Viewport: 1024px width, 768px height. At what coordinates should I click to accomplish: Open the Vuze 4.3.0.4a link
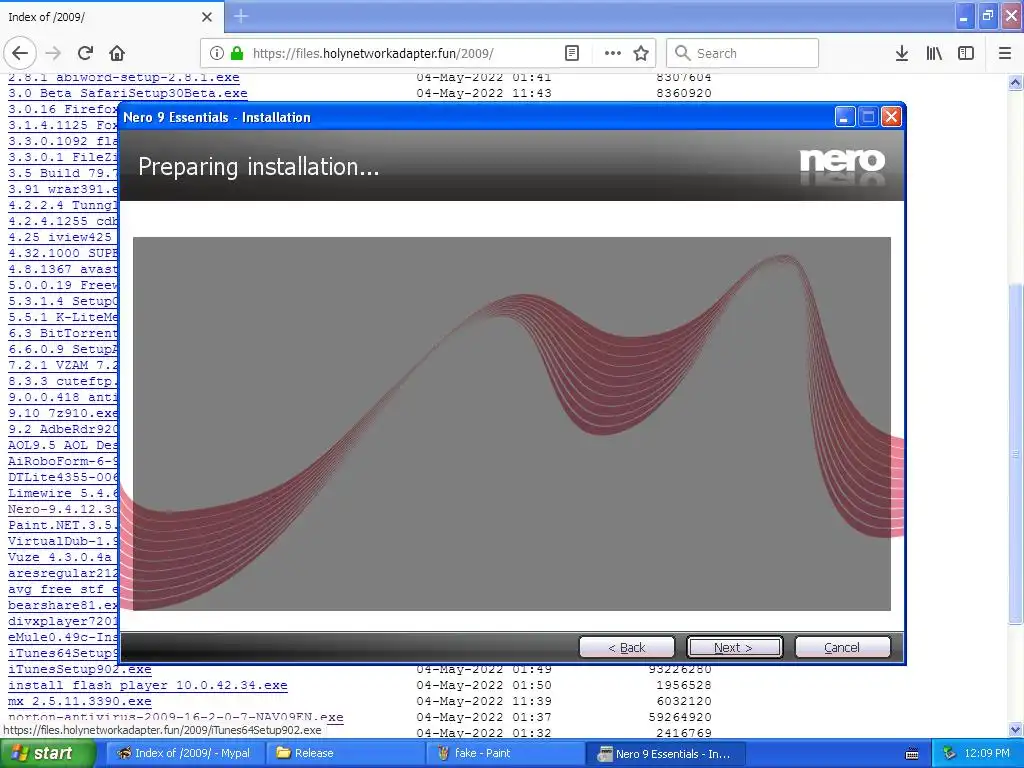click(x=60, y=557)
